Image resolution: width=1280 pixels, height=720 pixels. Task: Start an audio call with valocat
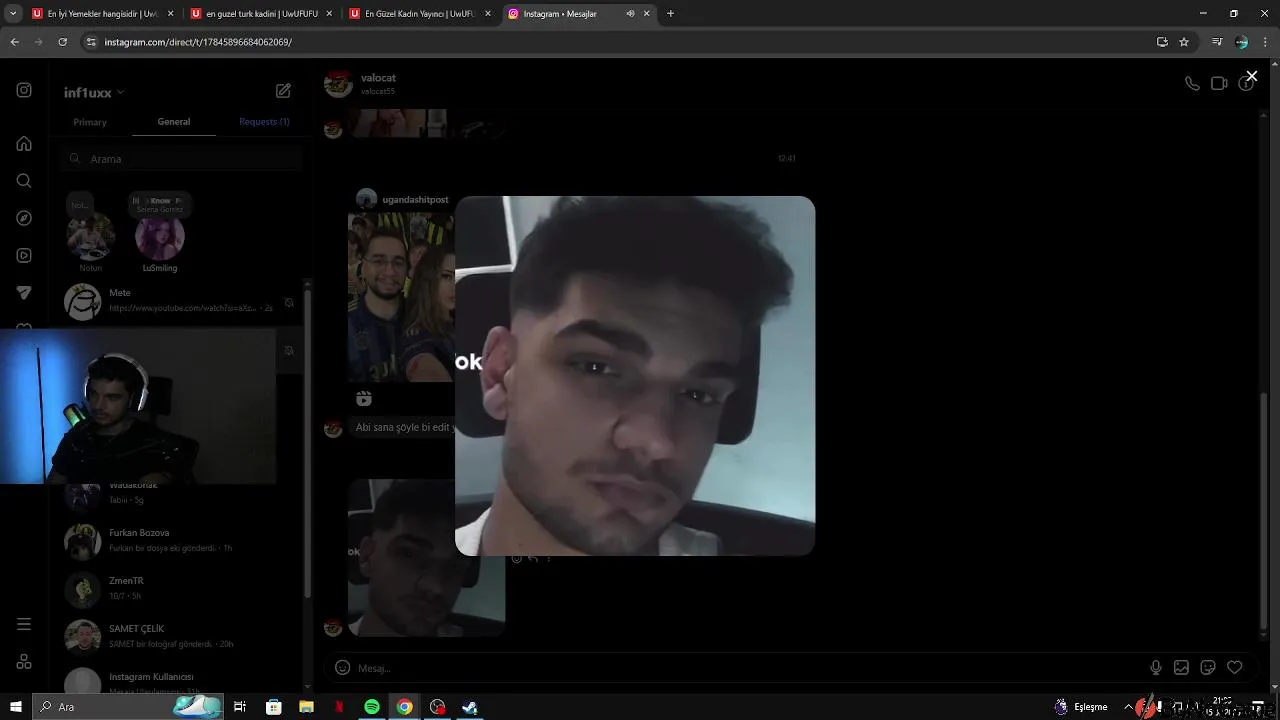point(1192,84)
